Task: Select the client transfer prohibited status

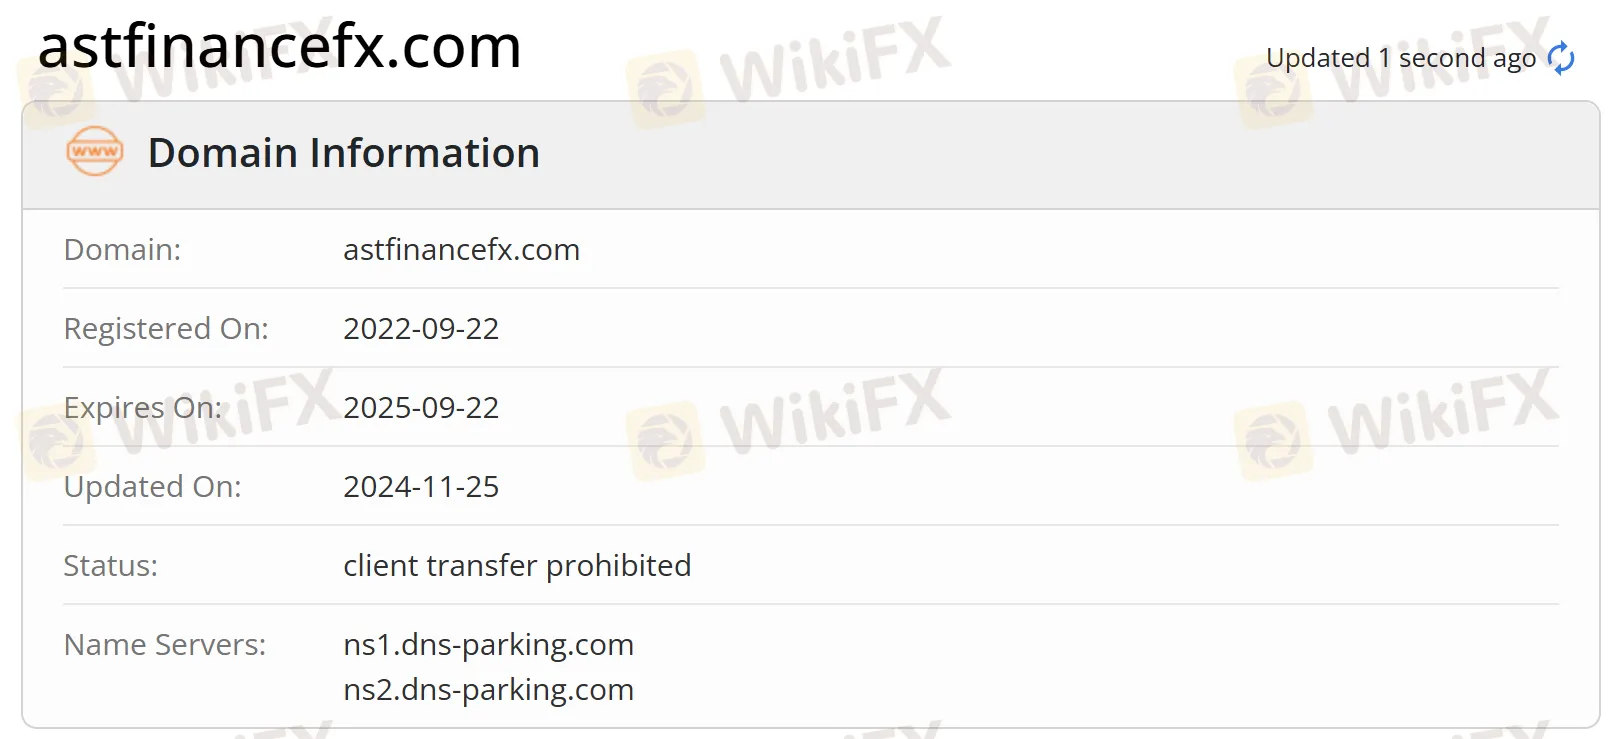Action: coord(517,565)
